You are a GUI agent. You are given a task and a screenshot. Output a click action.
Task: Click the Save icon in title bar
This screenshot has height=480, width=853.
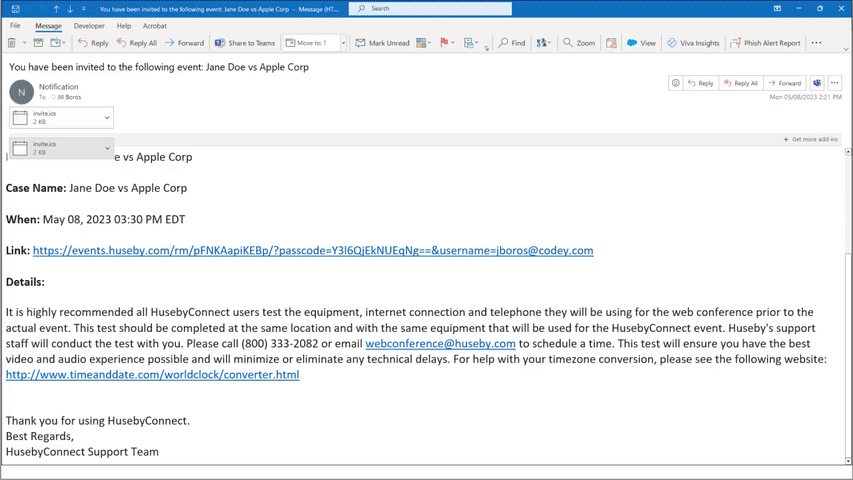click(15, 9)
